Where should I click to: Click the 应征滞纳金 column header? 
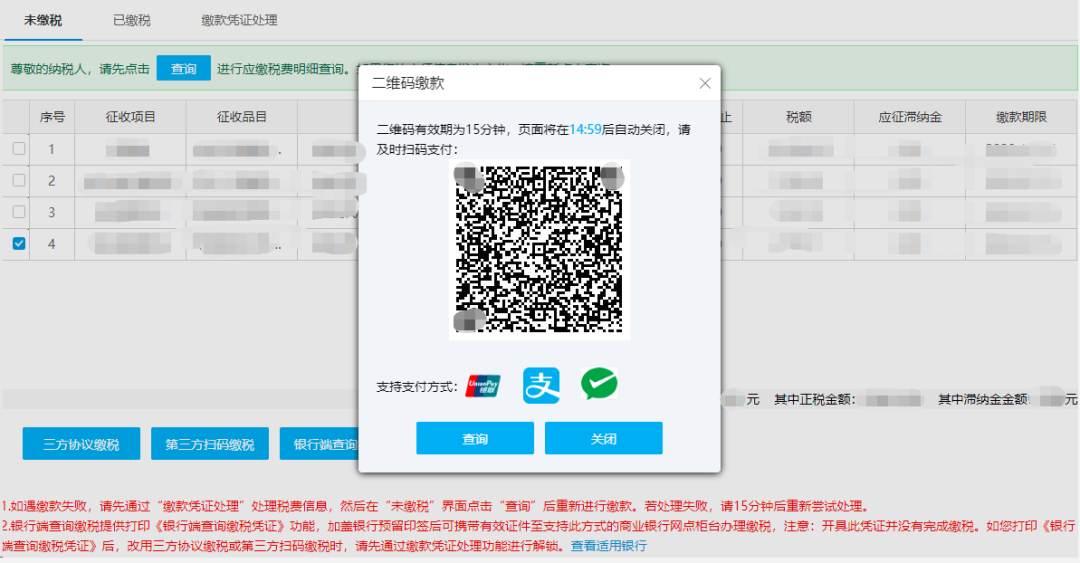909,117
